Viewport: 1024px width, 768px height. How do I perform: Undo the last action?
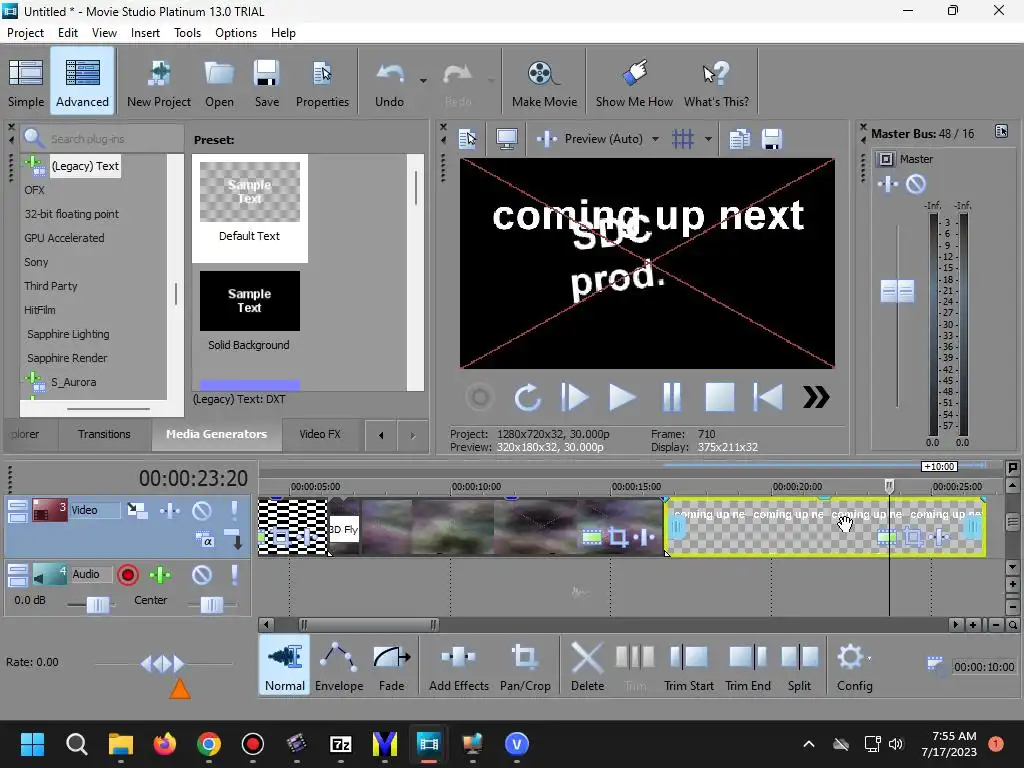point(389,82)
